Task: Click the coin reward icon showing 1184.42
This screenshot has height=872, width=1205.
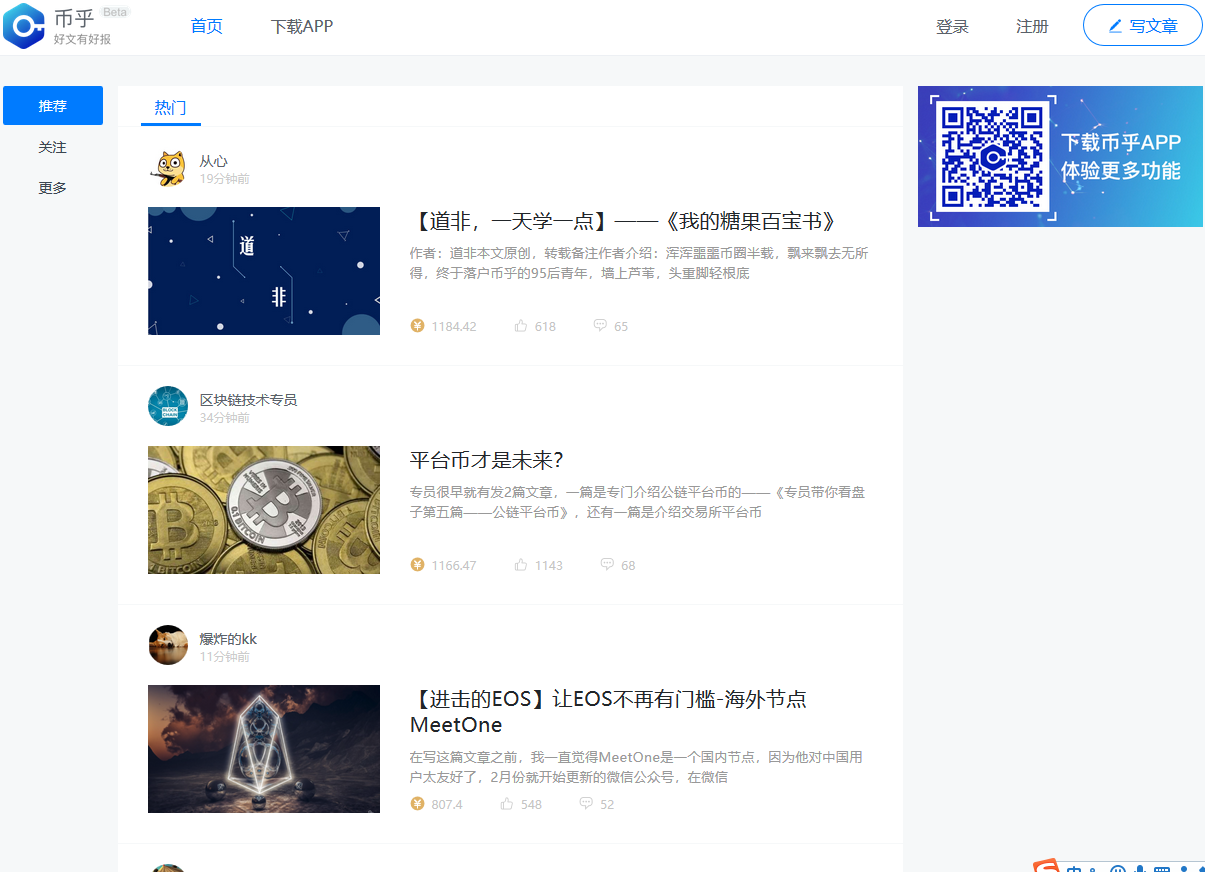Action: pos(417,326)
